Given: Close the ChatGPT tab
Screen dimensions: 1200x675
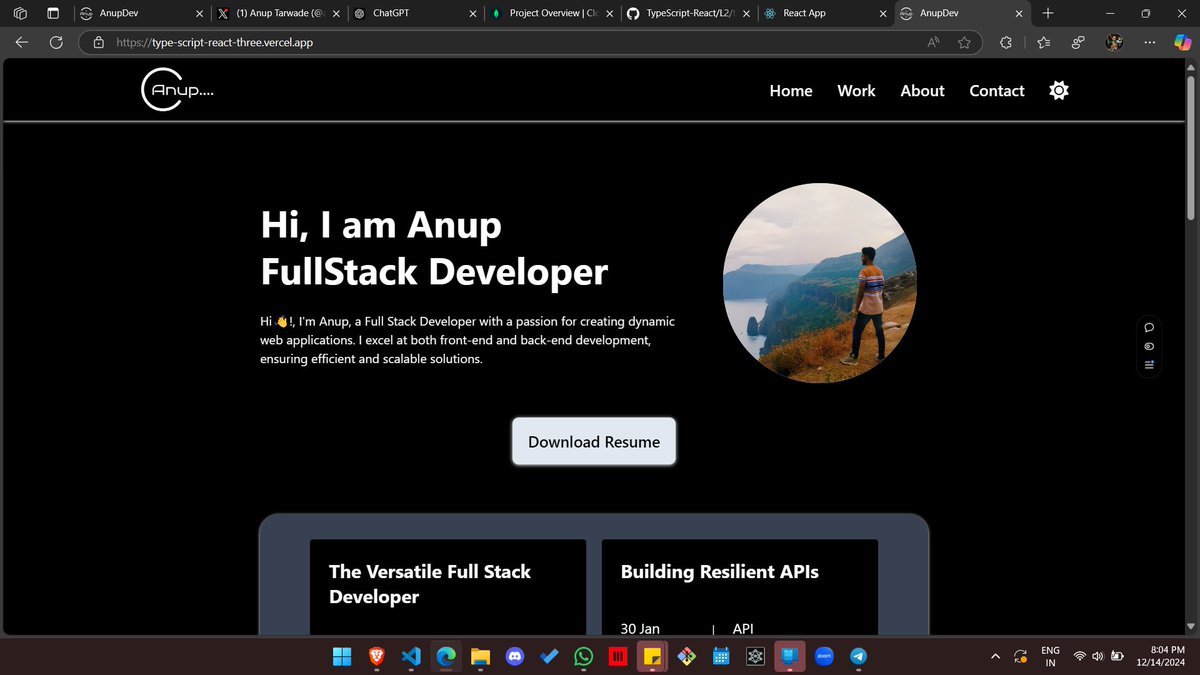Looking at the screenshot, I should tap(473, 14).
